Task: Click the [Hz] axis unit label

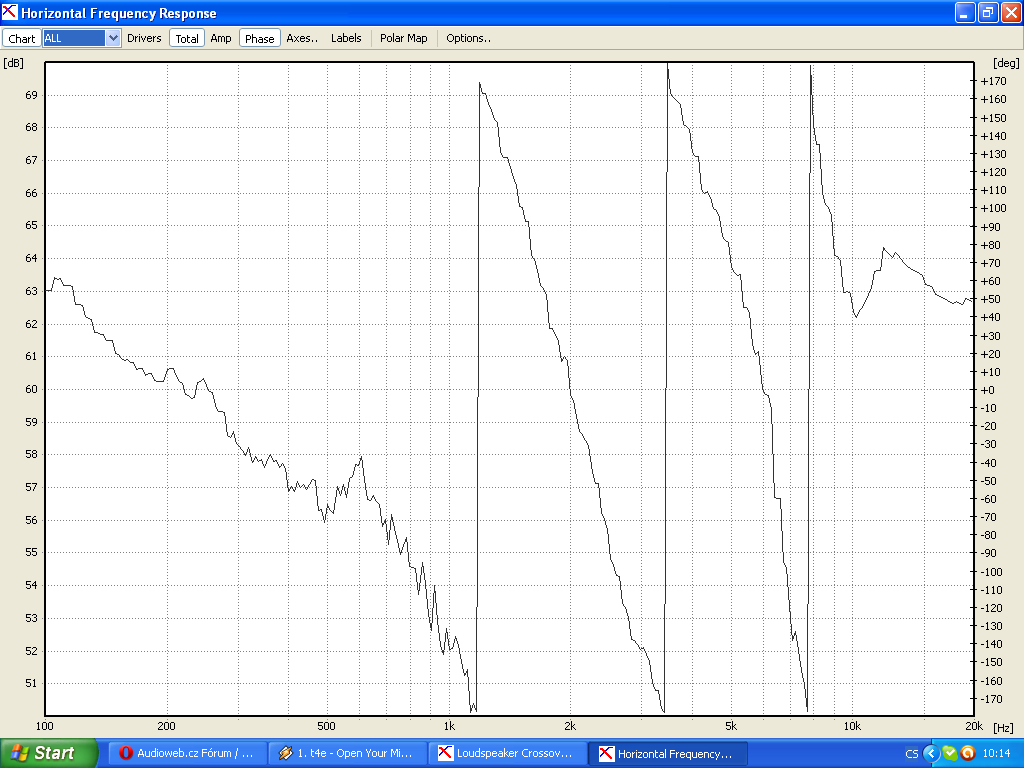Action: (x=1003, y=727)
